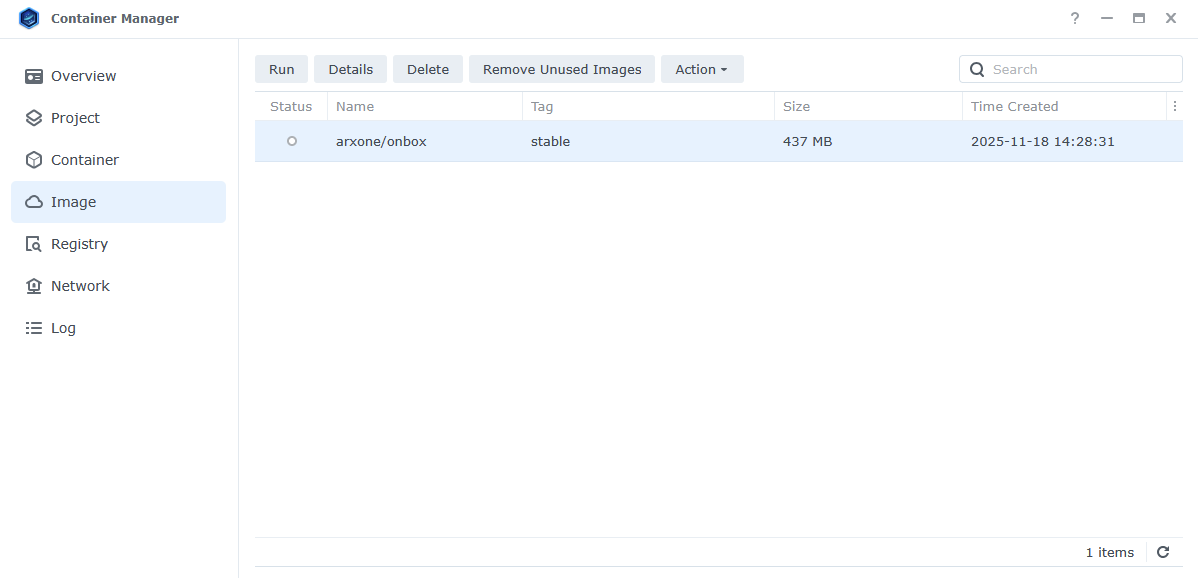Click Remove Unused Images
Image resolution: width=1198 pixels, height=578 pixels.
point(561,69)
